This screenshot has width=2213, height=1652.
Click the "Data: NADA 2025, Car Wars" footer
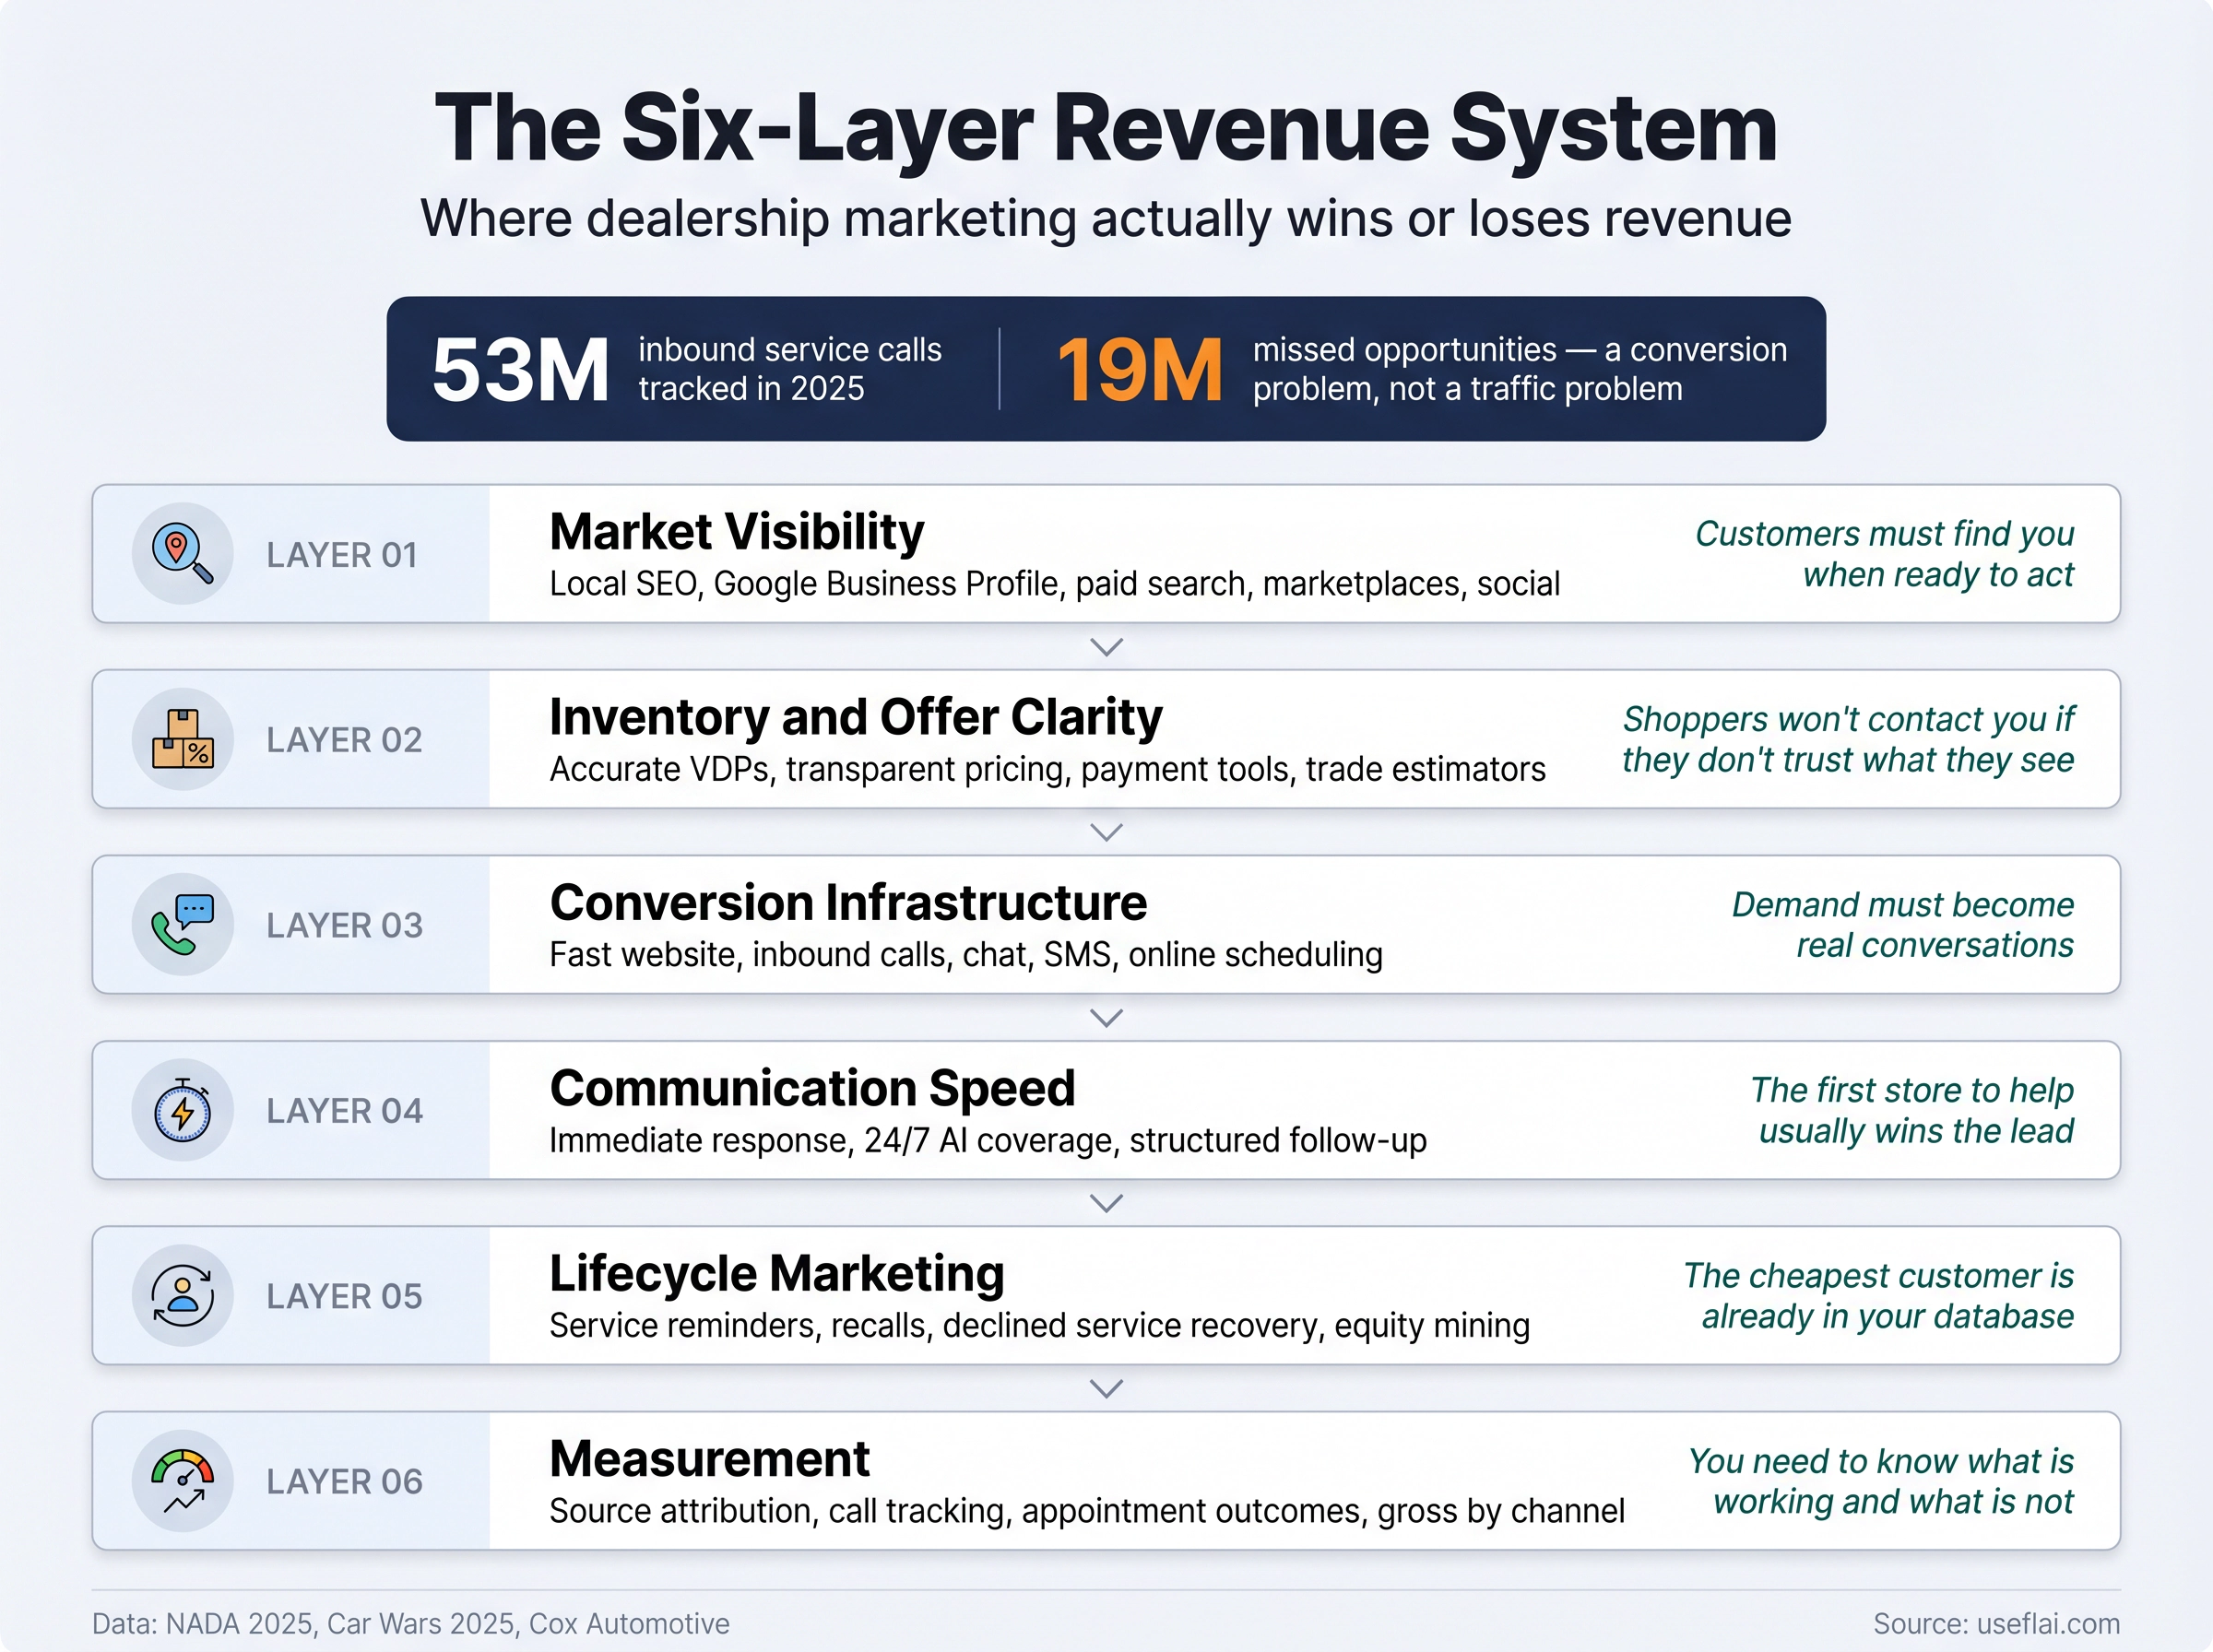point(410,1624)
